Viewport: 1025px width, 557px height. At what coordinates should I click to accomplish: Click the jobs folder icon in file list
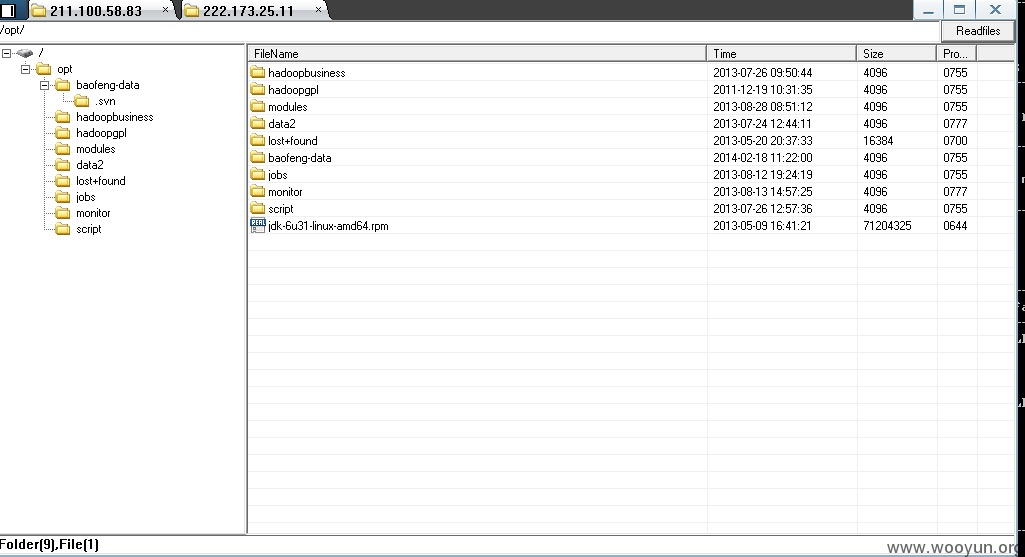coord(258,175)
